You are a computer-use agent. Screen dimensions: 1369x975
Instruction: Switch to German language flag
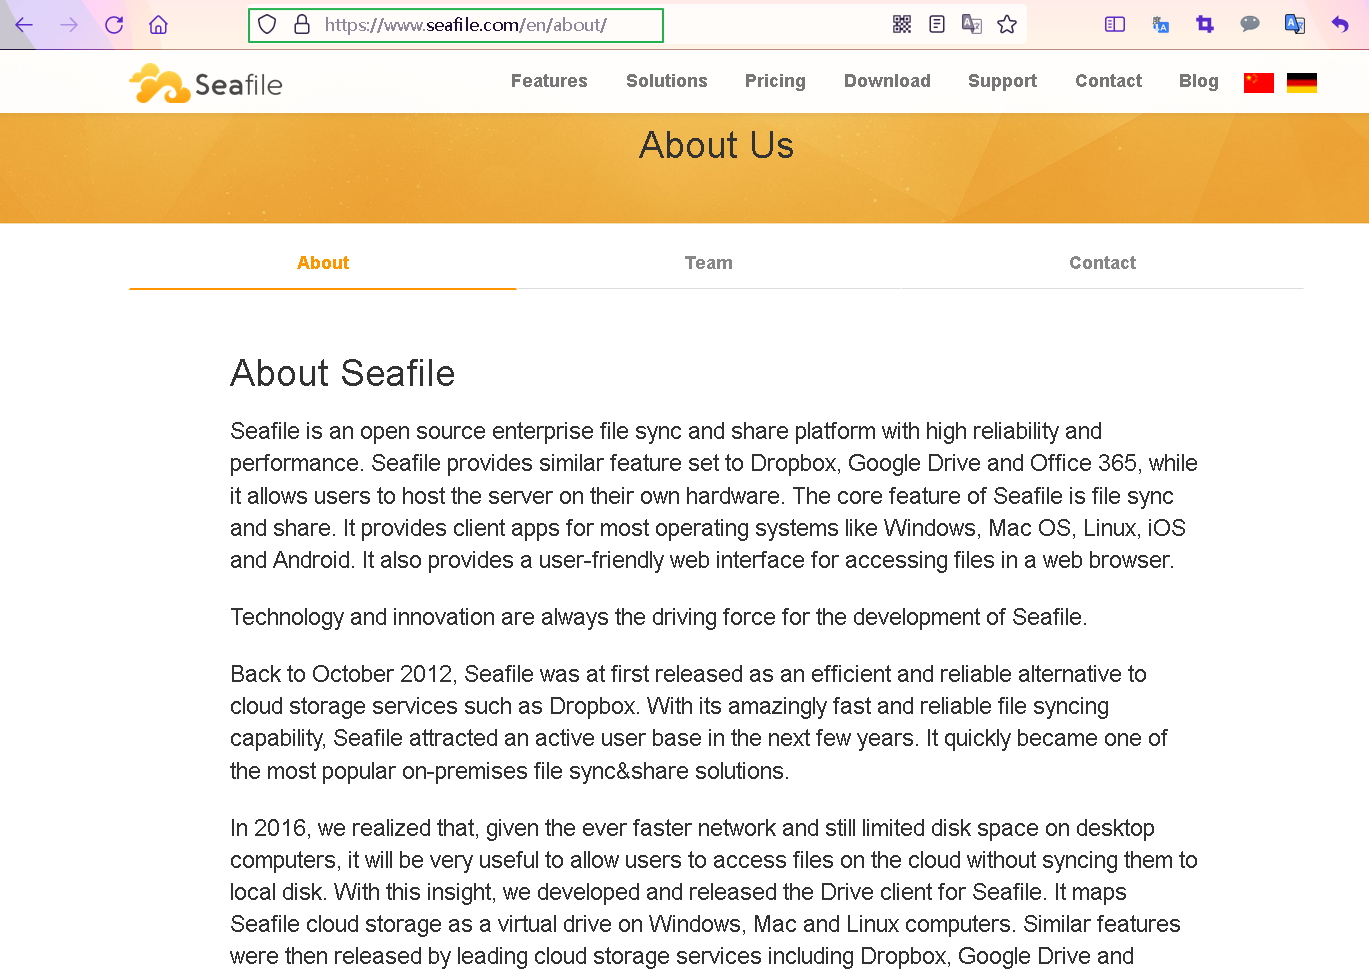[x=1302, y=83]
